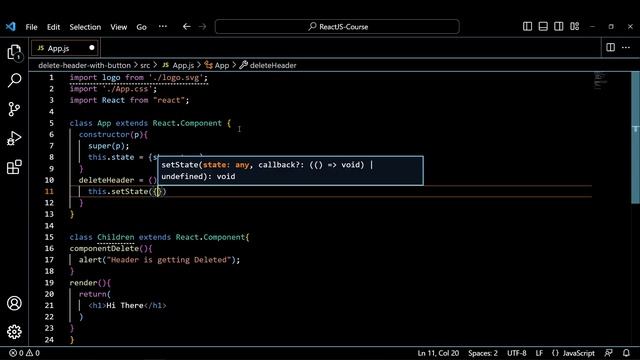The height and width of the screenshot is (360, 640).
Task: Open notifications bell in status bar
Action: pyautogui.click(x=626, y=353)
